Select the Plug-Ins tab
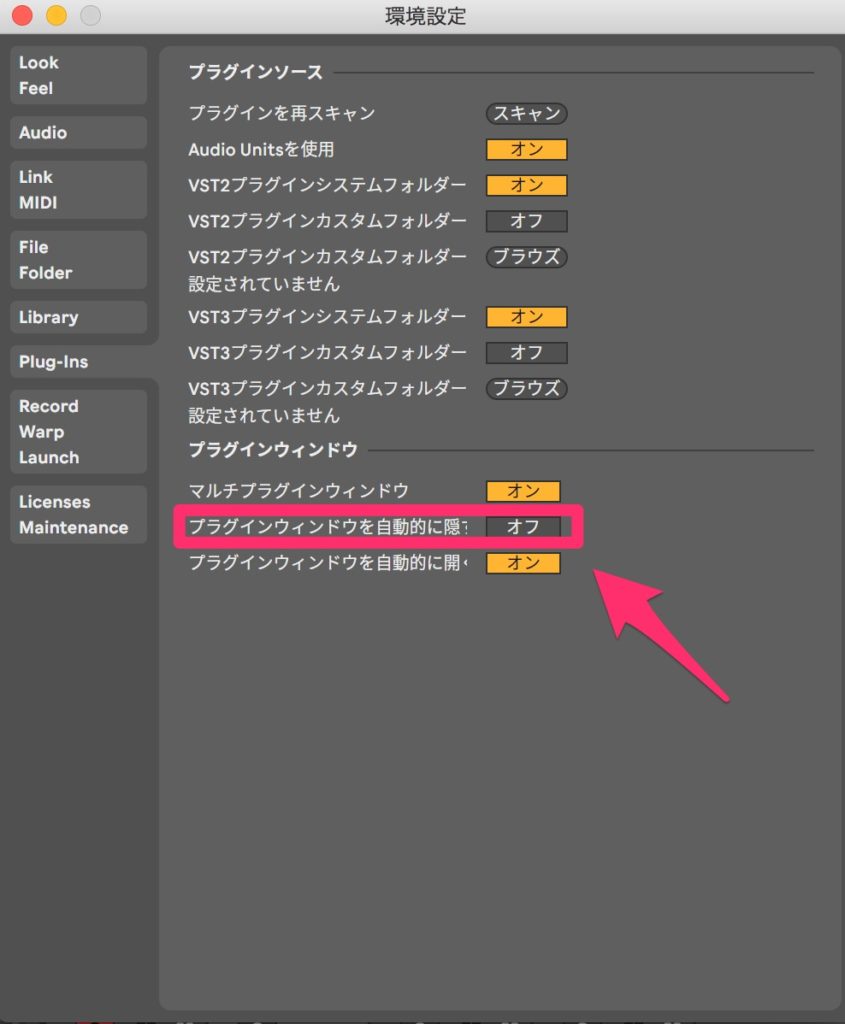Image resolution: width=845 pixels, height=1024 pixels. tap(78, 362)
